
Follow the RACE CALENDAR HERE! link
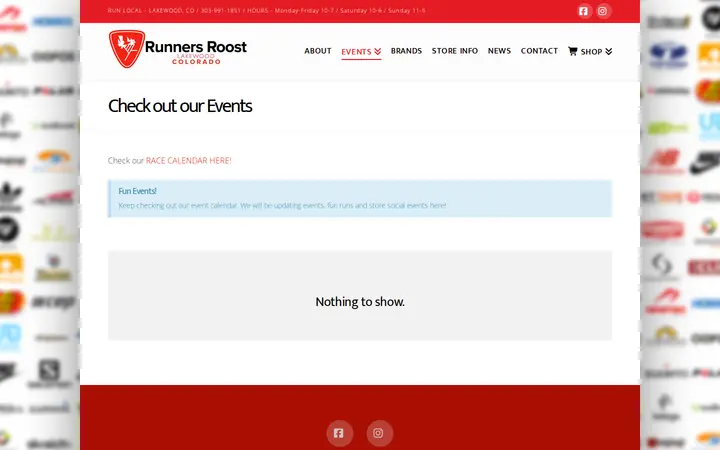click(189, 160)
